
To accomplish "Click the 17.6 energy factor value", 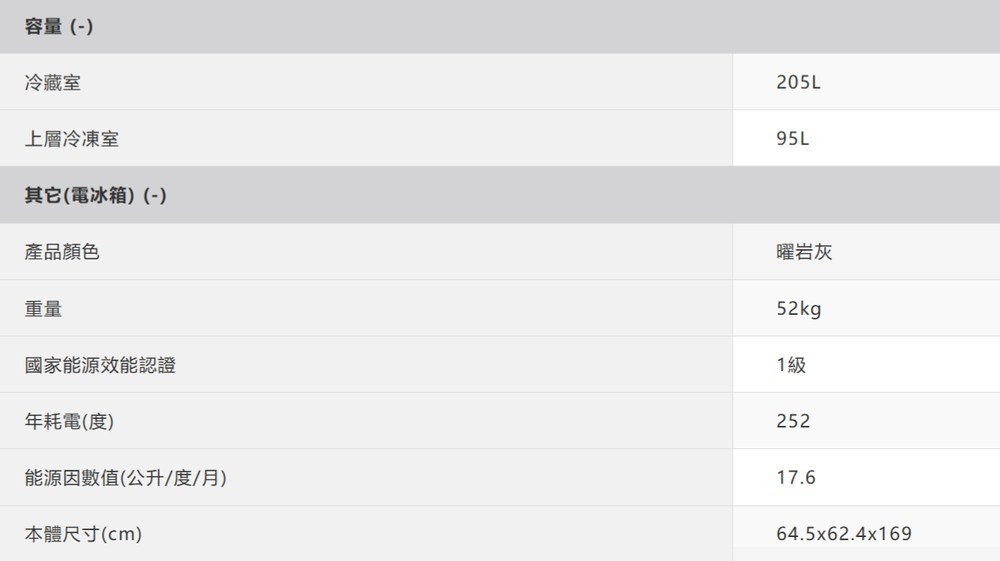I will pyautogui.click(x=796, y=478).
